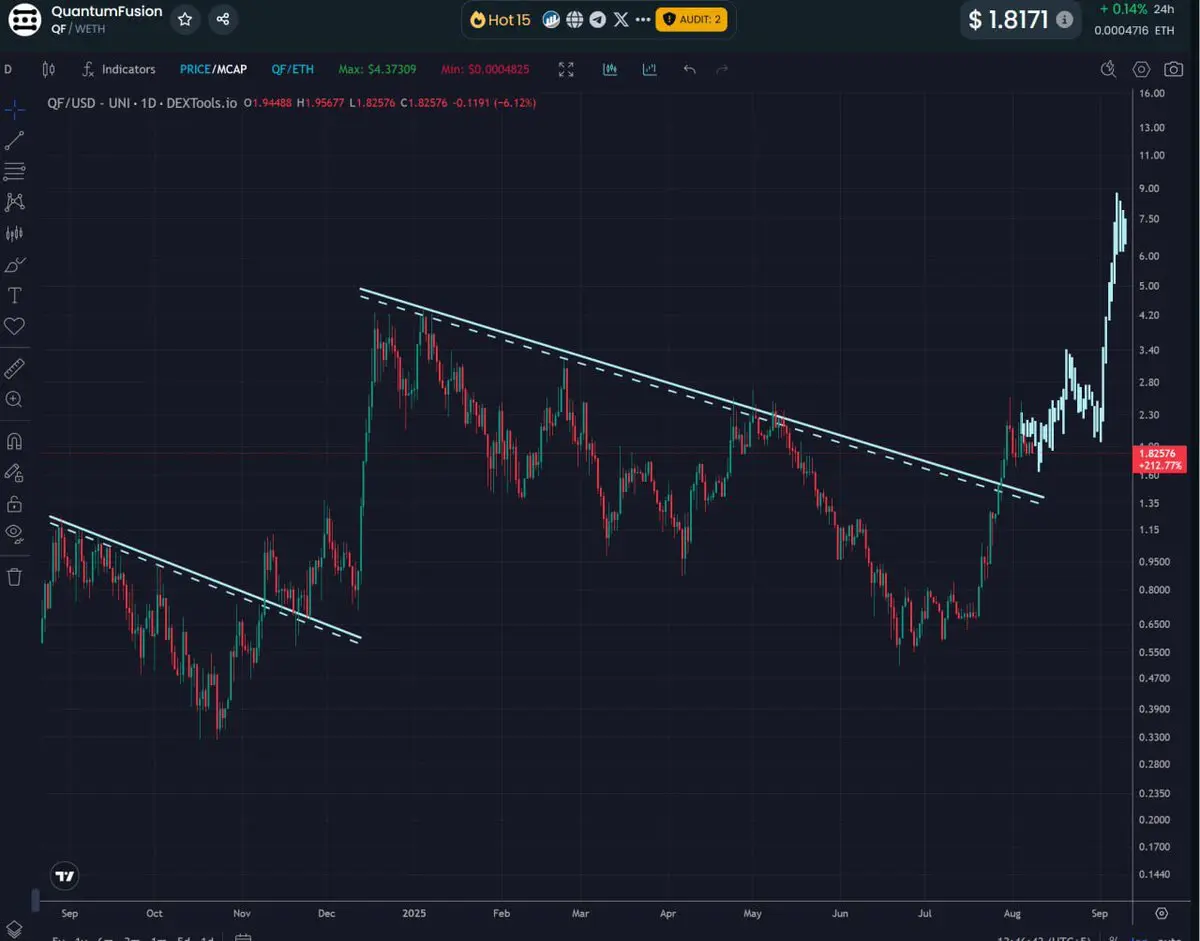Toggle the blue candle markers icon in toolbar
Screen dimensions: 1200x941
[610, 69]
